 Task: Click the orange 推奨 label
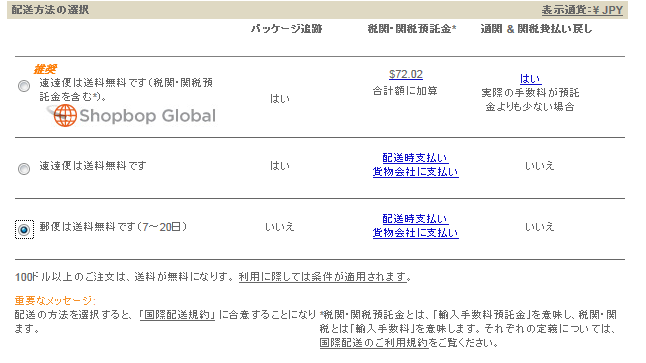[45, 69]
